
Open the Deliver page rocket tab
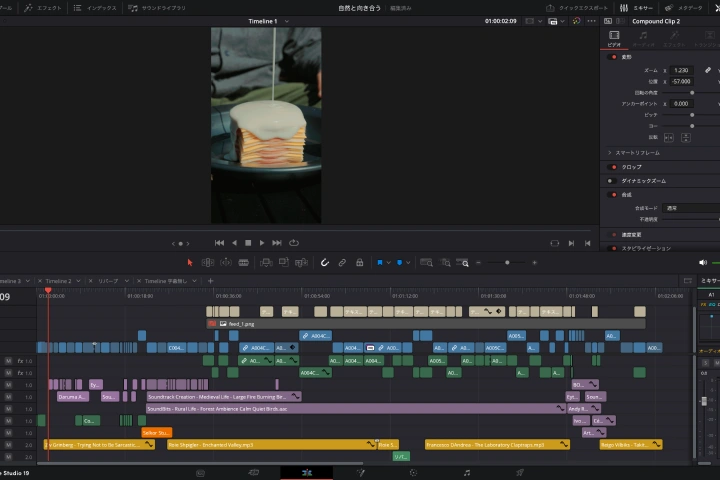(519, 473)
